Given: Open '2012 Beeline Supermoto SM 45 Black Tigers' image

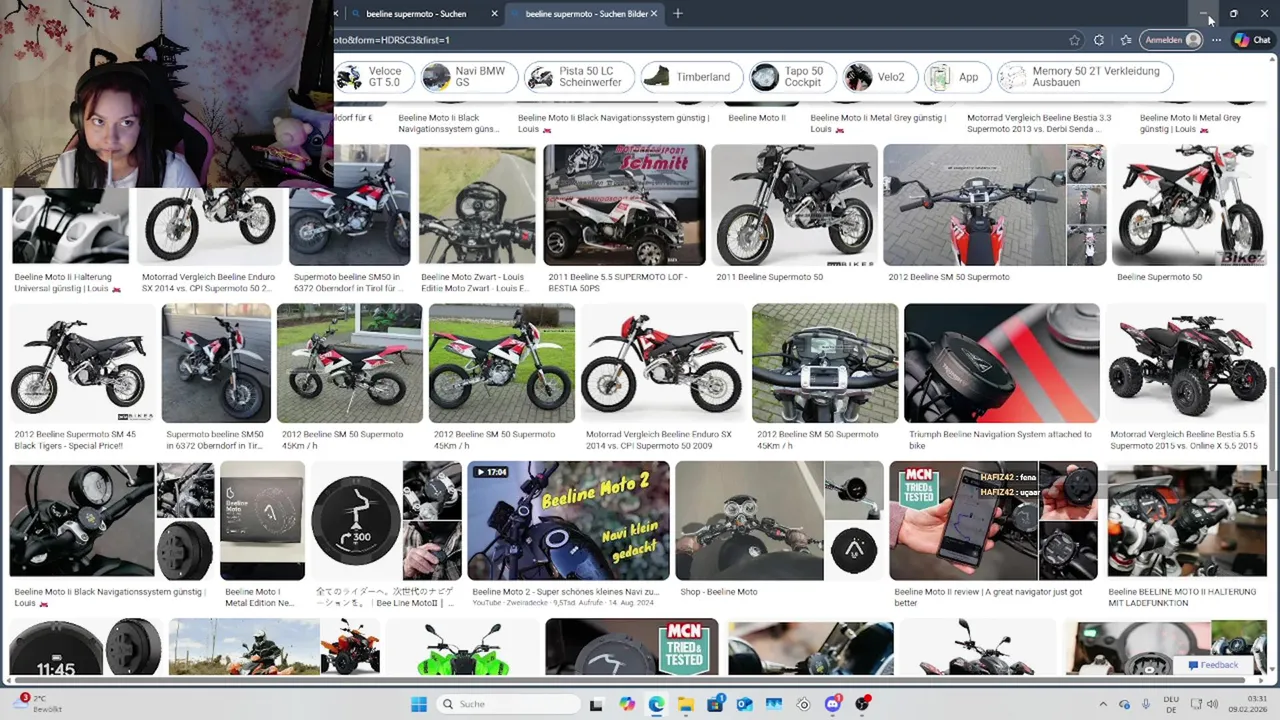Looking at the screenshot, I should coord(82,363).
